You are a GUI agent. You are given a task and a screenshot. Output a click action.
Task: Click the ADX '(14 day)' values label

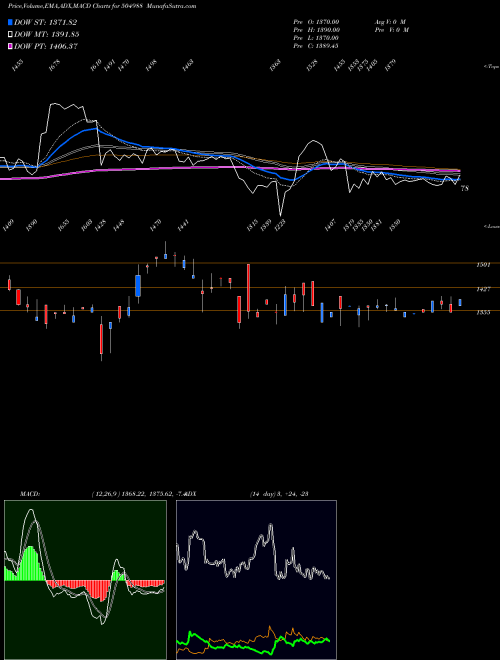pyautogui.click(x=279, y=493)
